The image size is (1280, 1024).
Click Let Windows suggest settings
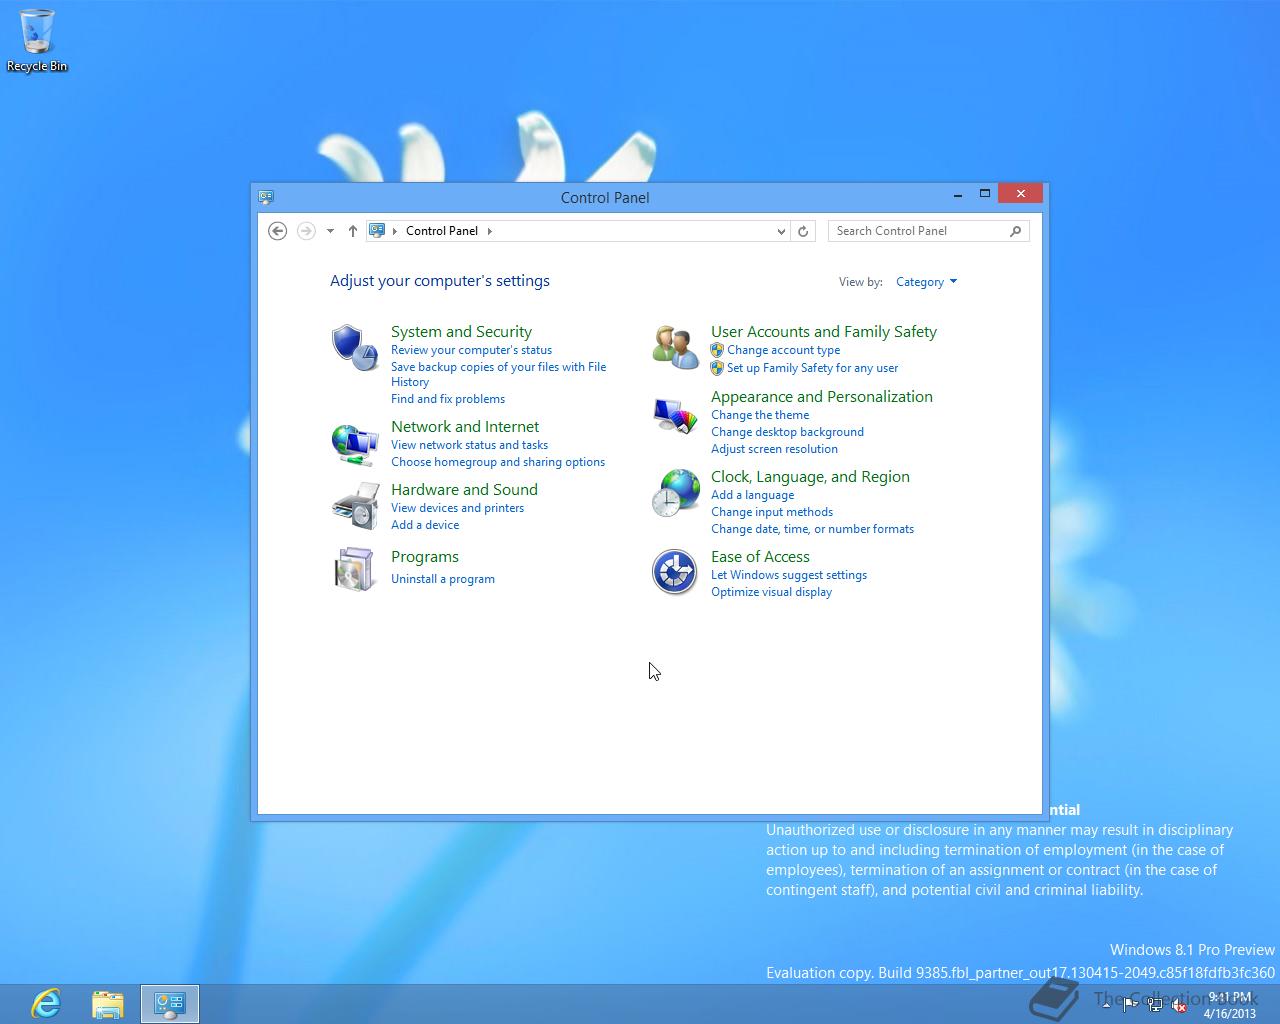[x=789, y=575]
